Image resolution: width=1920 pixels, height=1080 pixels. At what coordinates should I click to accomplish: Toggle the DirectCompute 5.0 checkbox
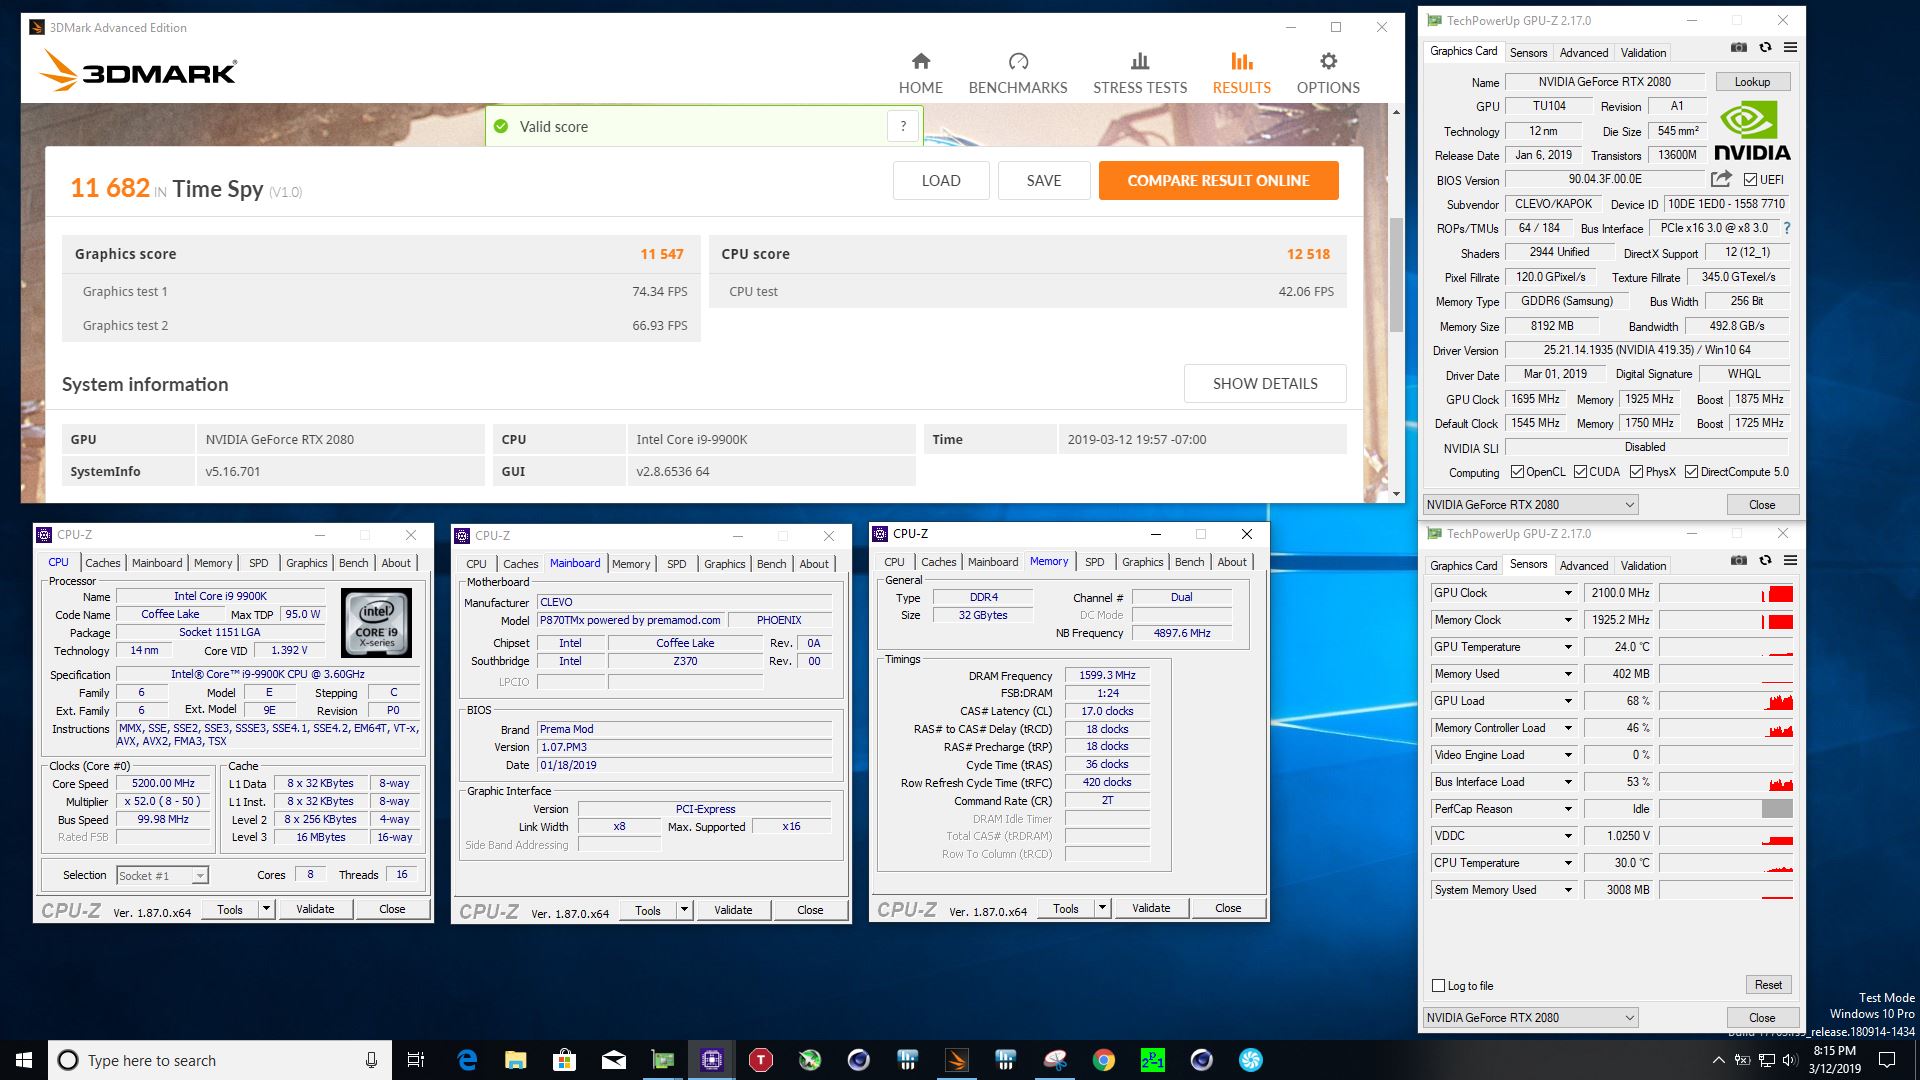1691,472
